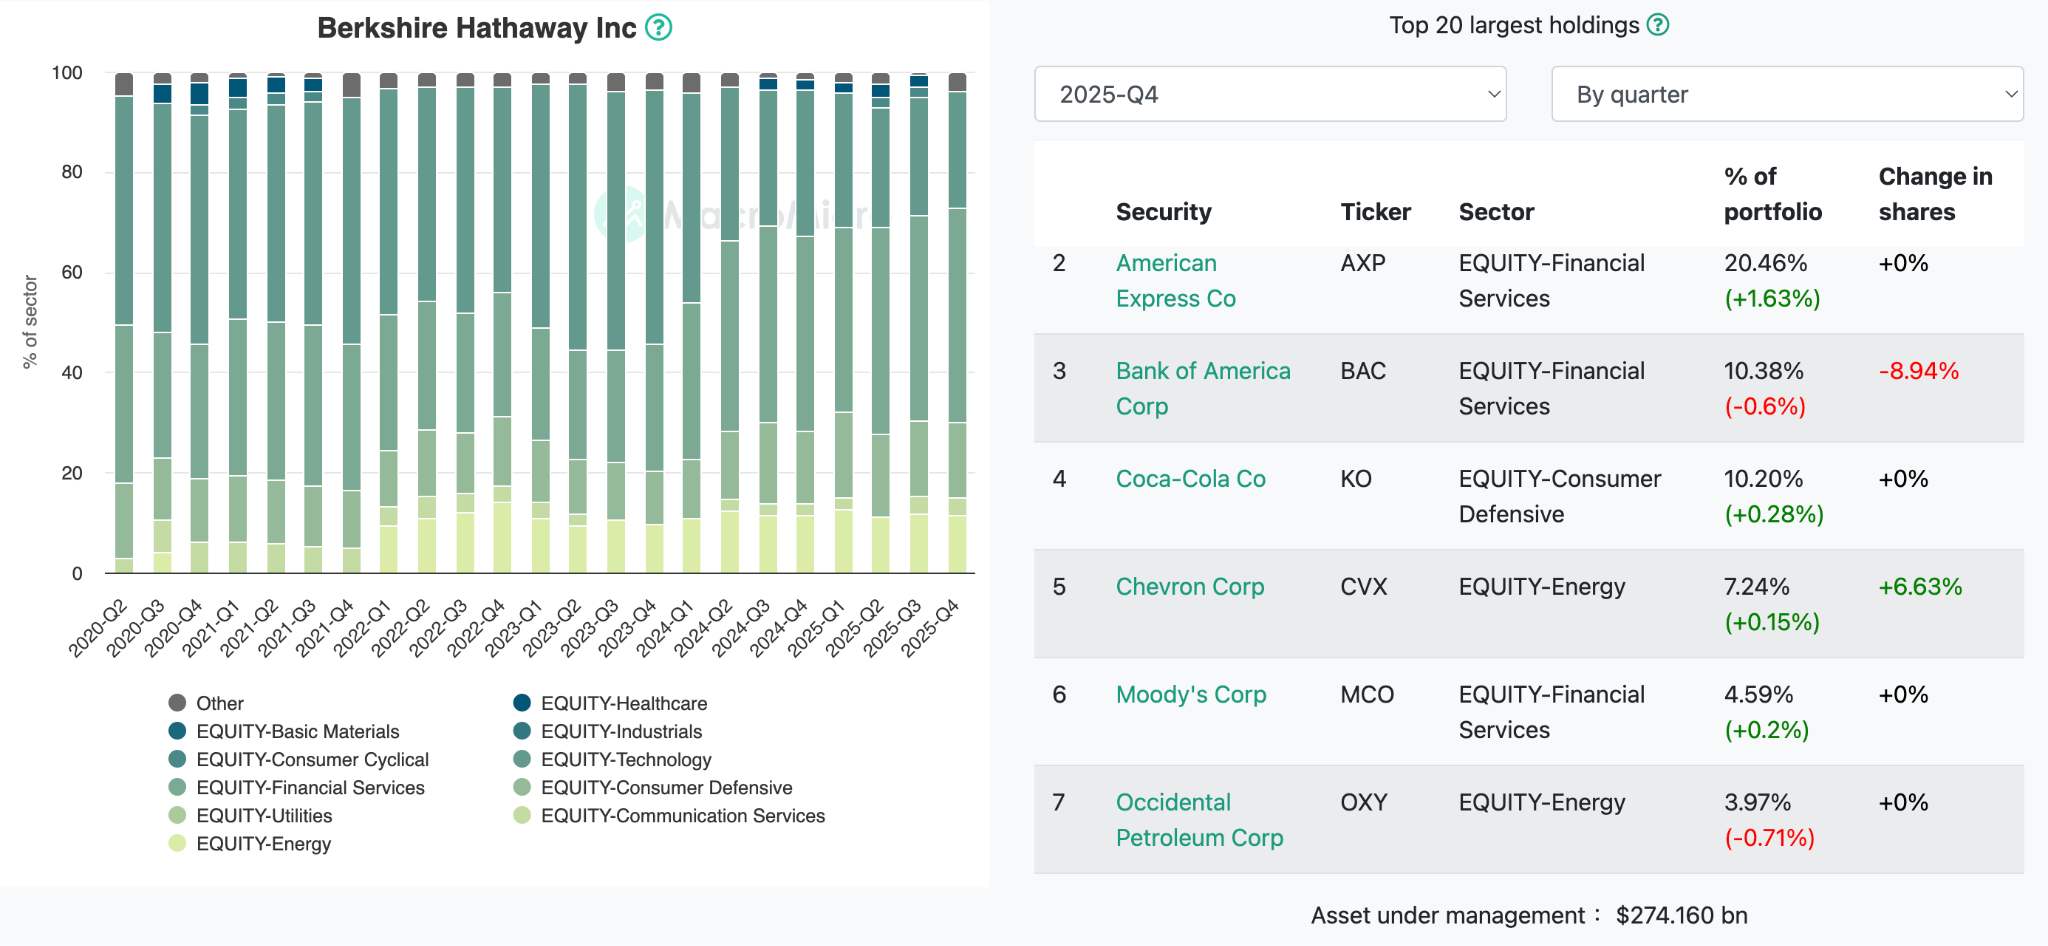Click the 2020-Q2 stacked bar
Screen dimensions: 2048x946
coord(124,322)
